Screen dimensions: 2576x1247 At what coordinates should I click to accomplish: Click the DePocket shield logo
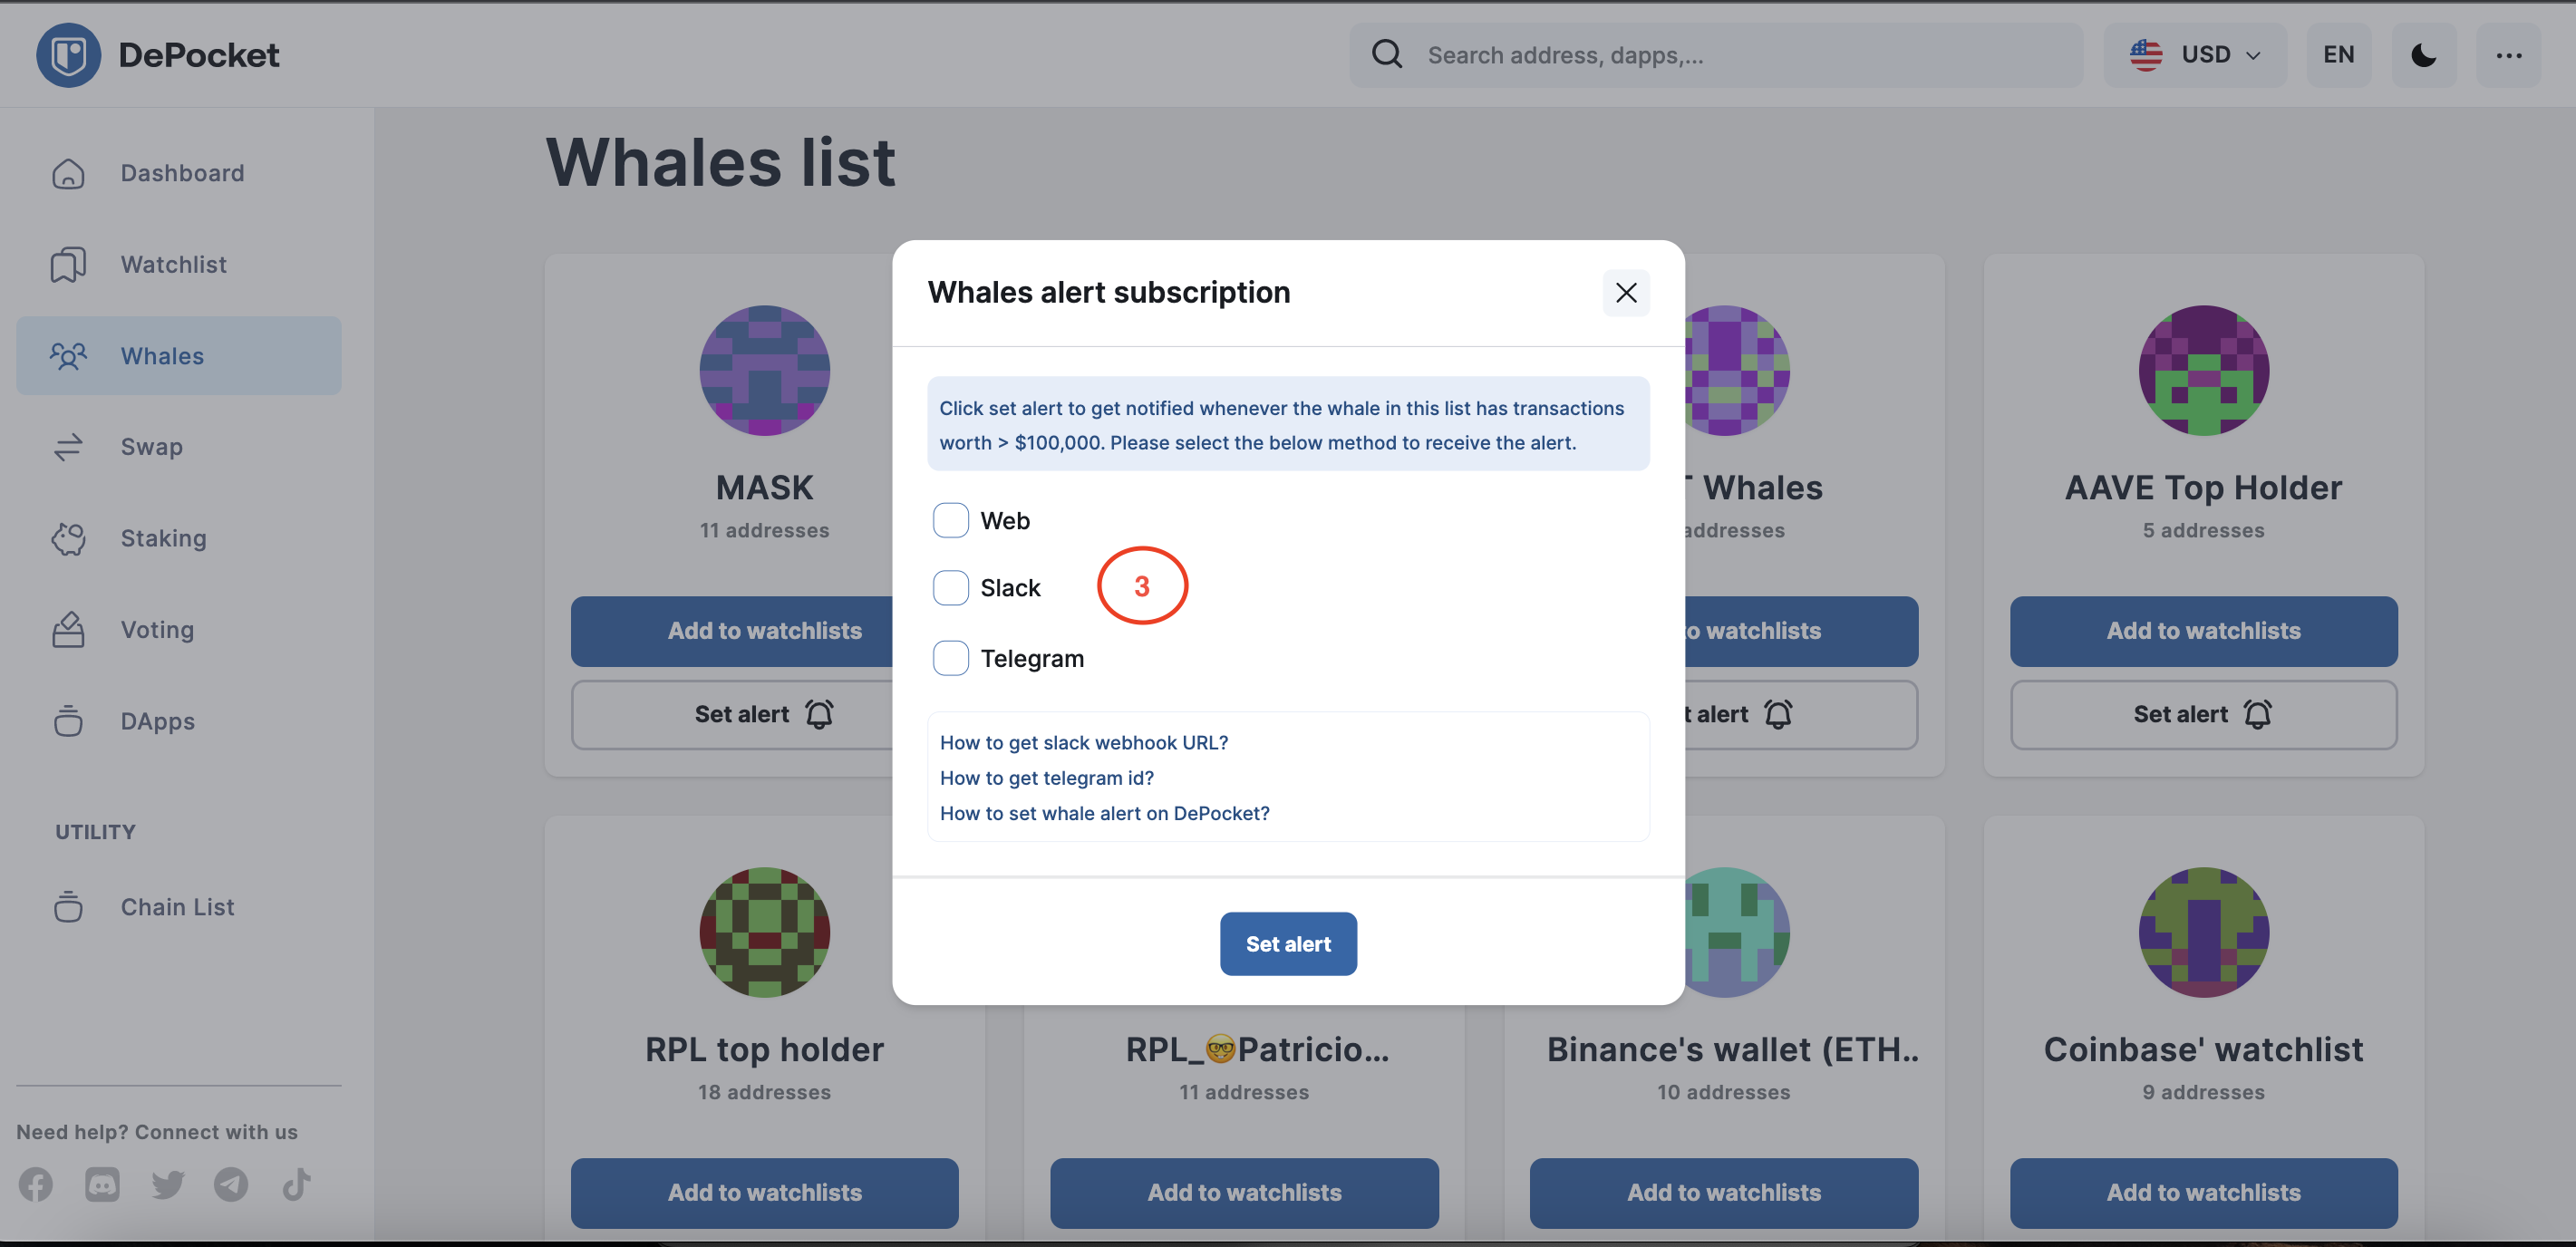68,55
